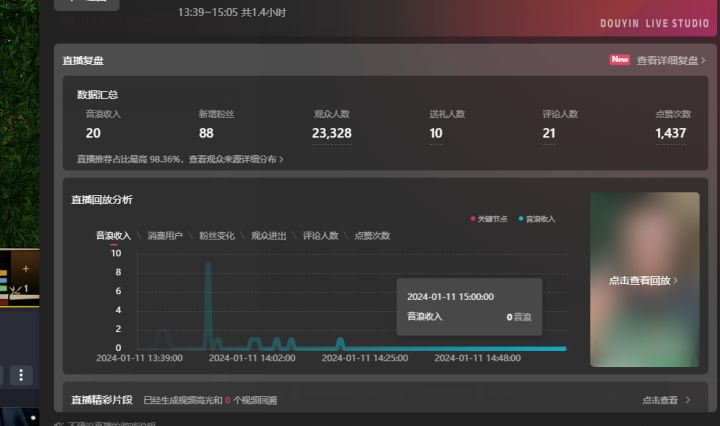720x426 pixels.
Task: Click x-axis label 2024-01-11 13:39:00
Action: pos(139,358)
